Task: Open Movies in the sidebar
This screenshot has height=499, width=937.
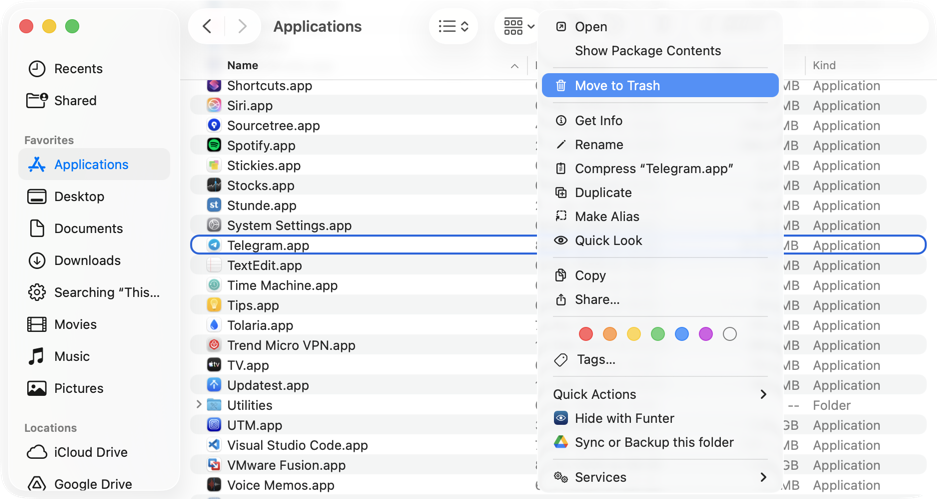Action: tap(94, 324)
